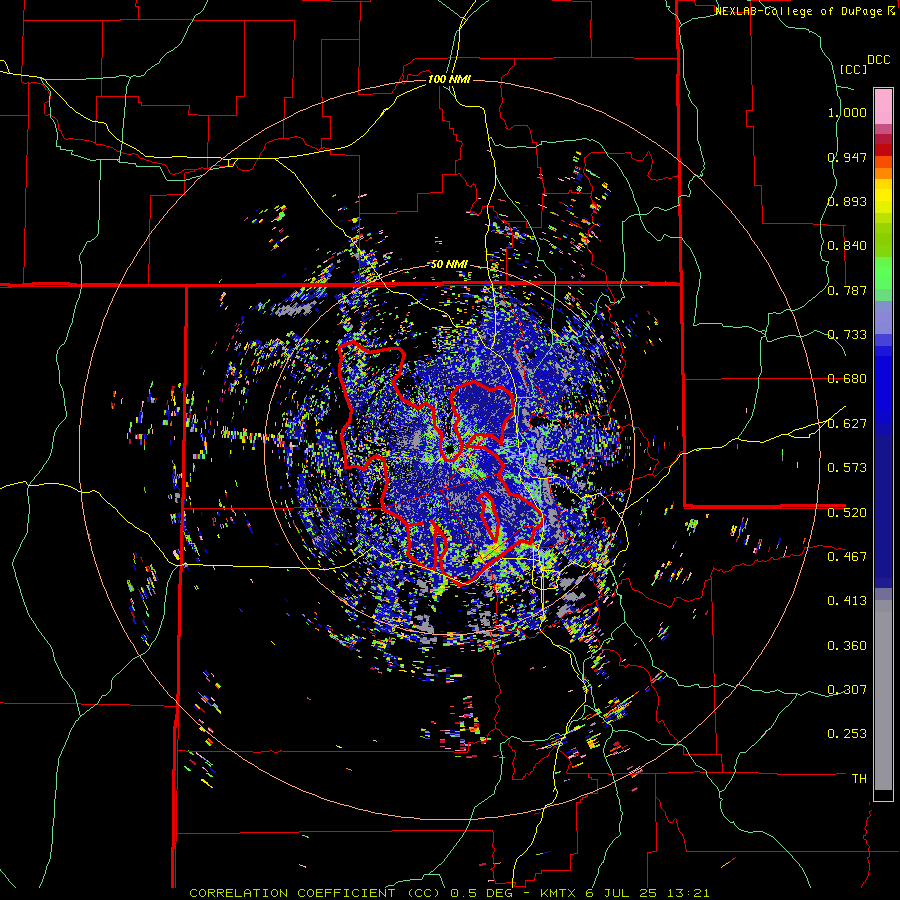Viewport: 900px width, 900px height.
Task: Select the 0.733 scale value
Action: click(847, 335)
